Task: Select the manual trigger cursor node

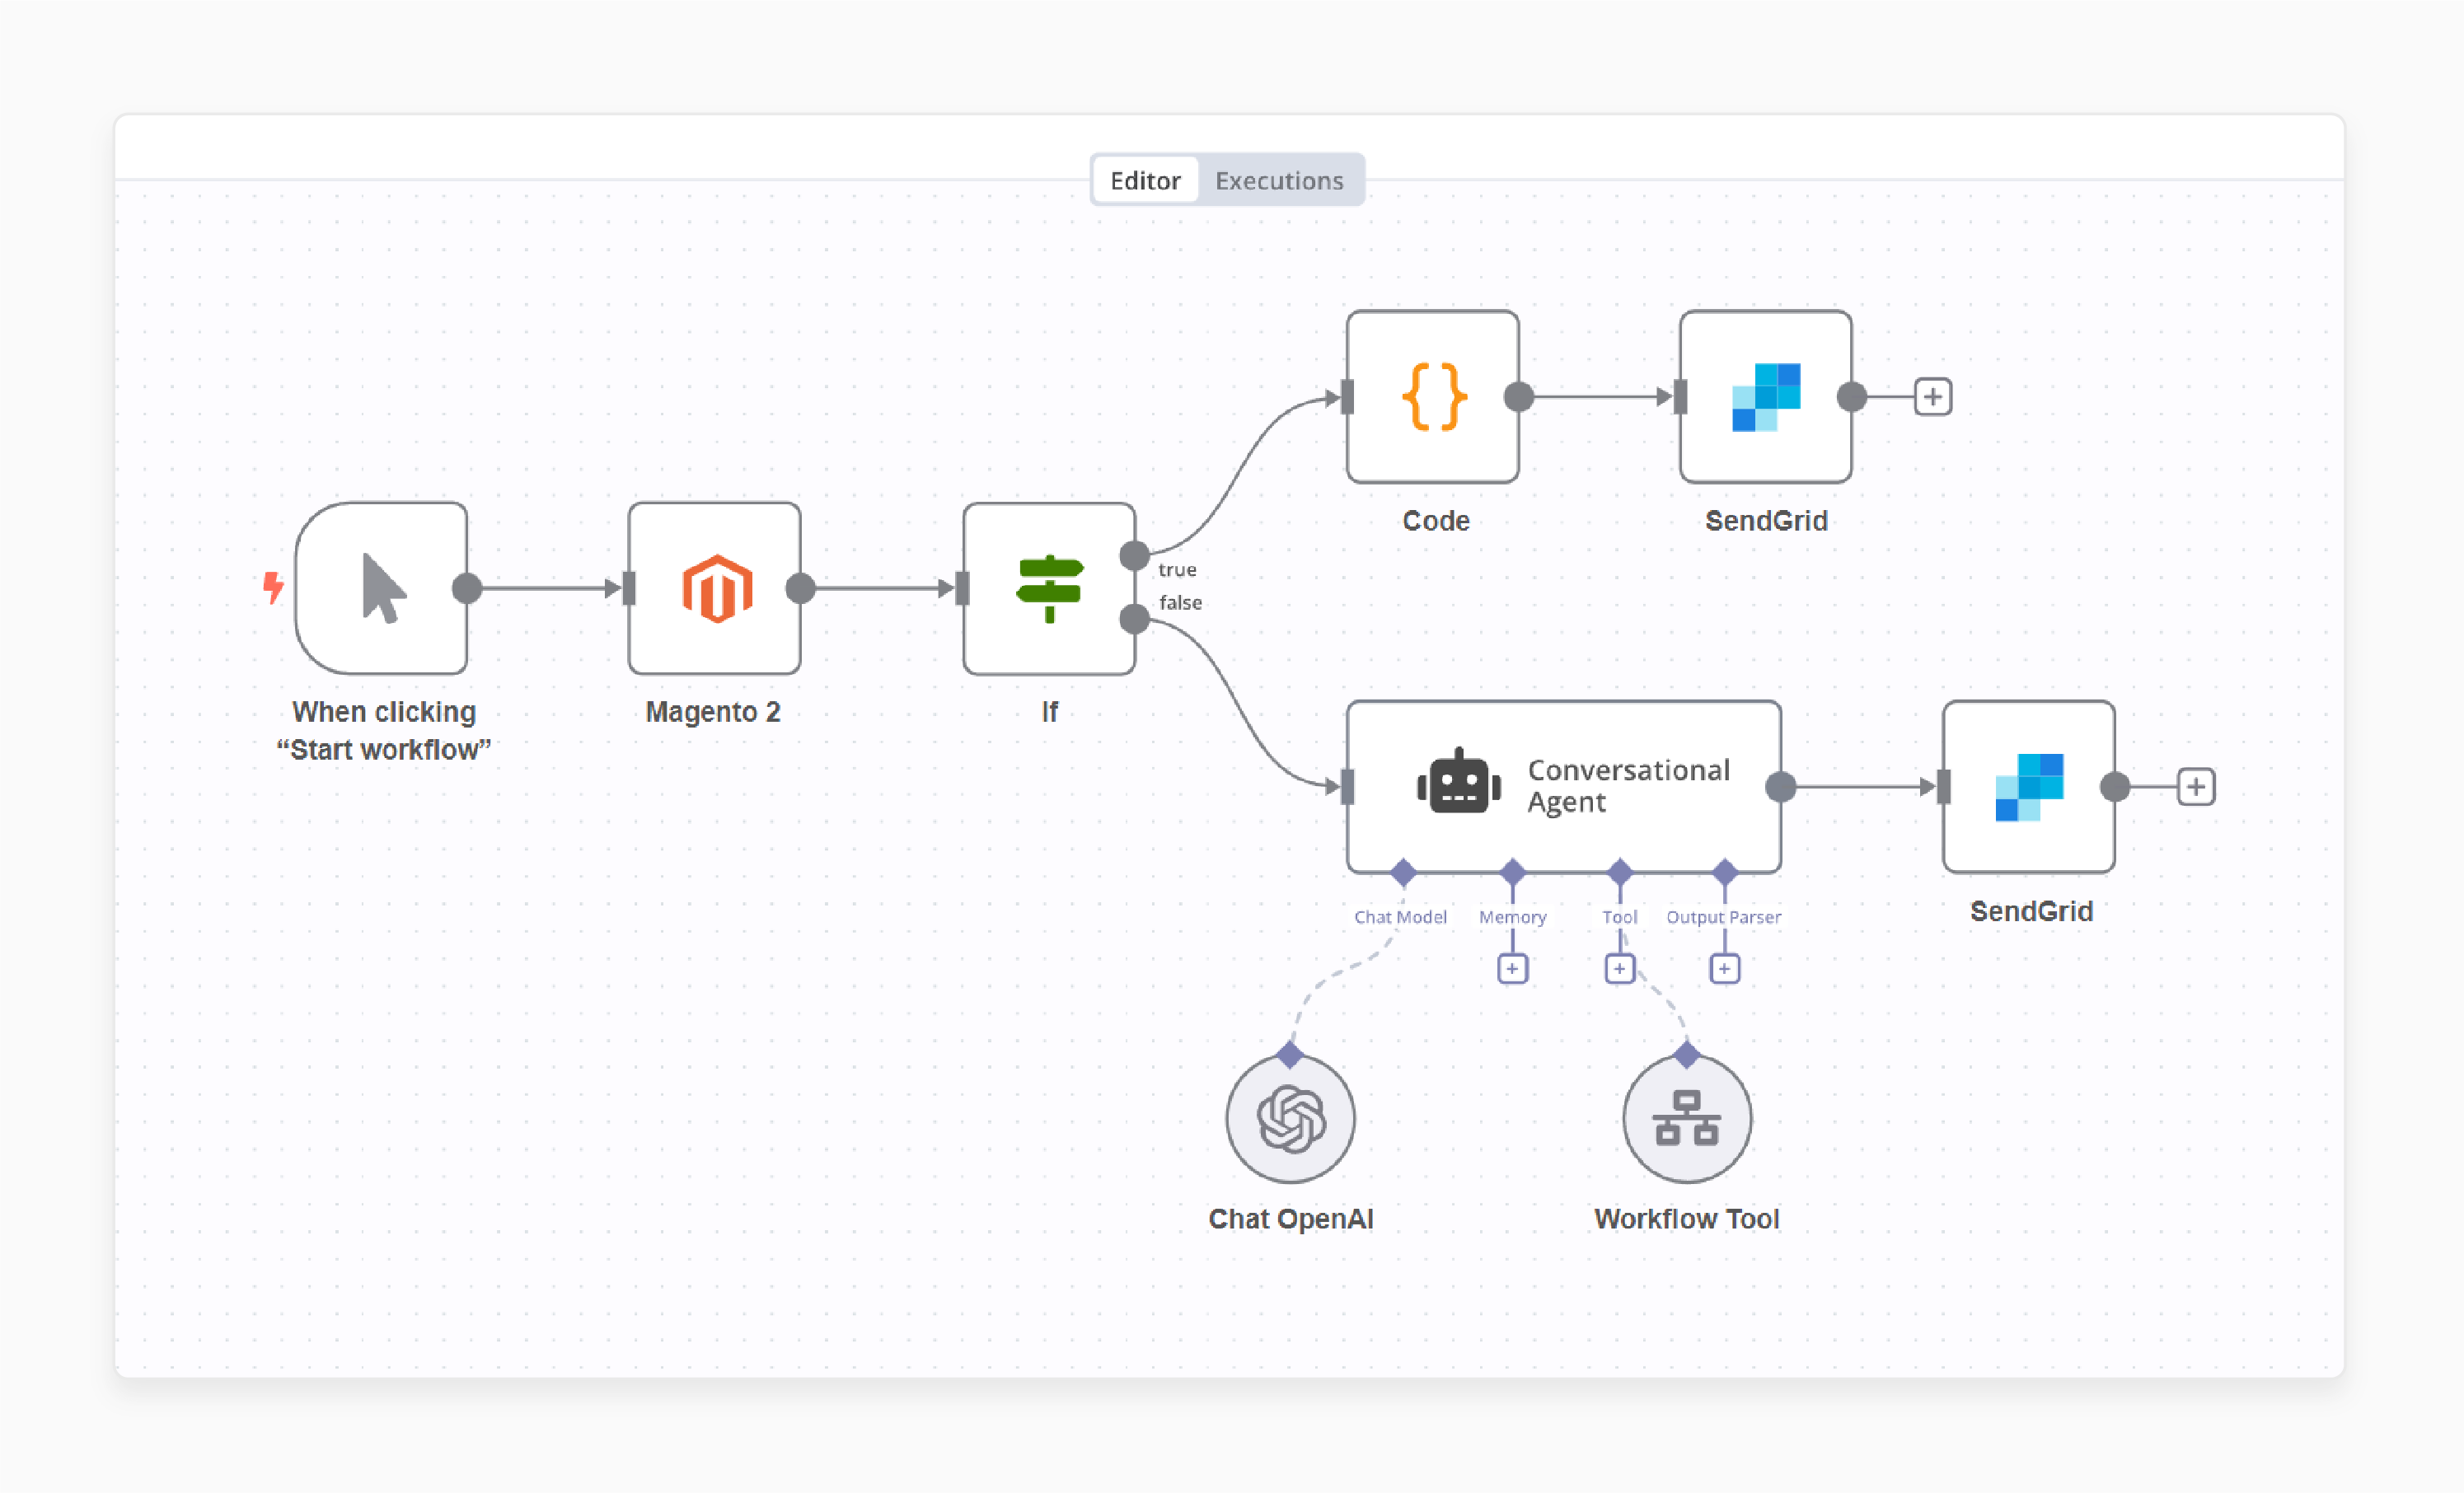Action: pos(382,588)
